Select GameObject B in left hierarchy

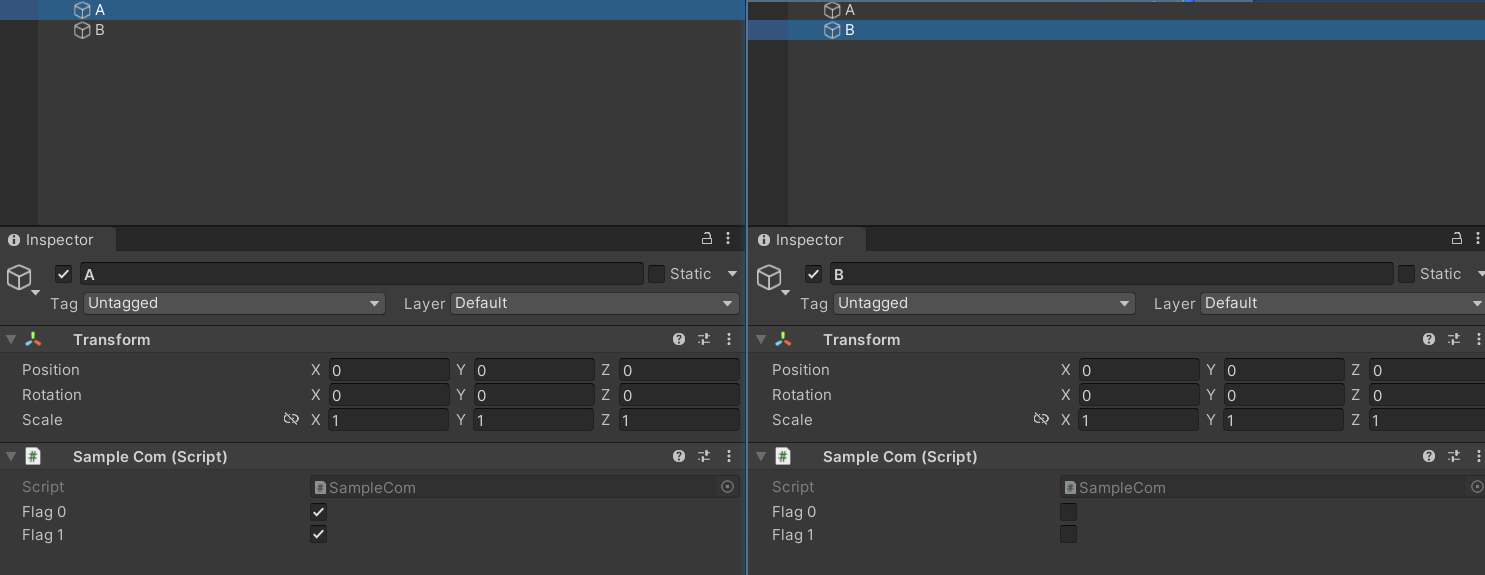(99, 30)
